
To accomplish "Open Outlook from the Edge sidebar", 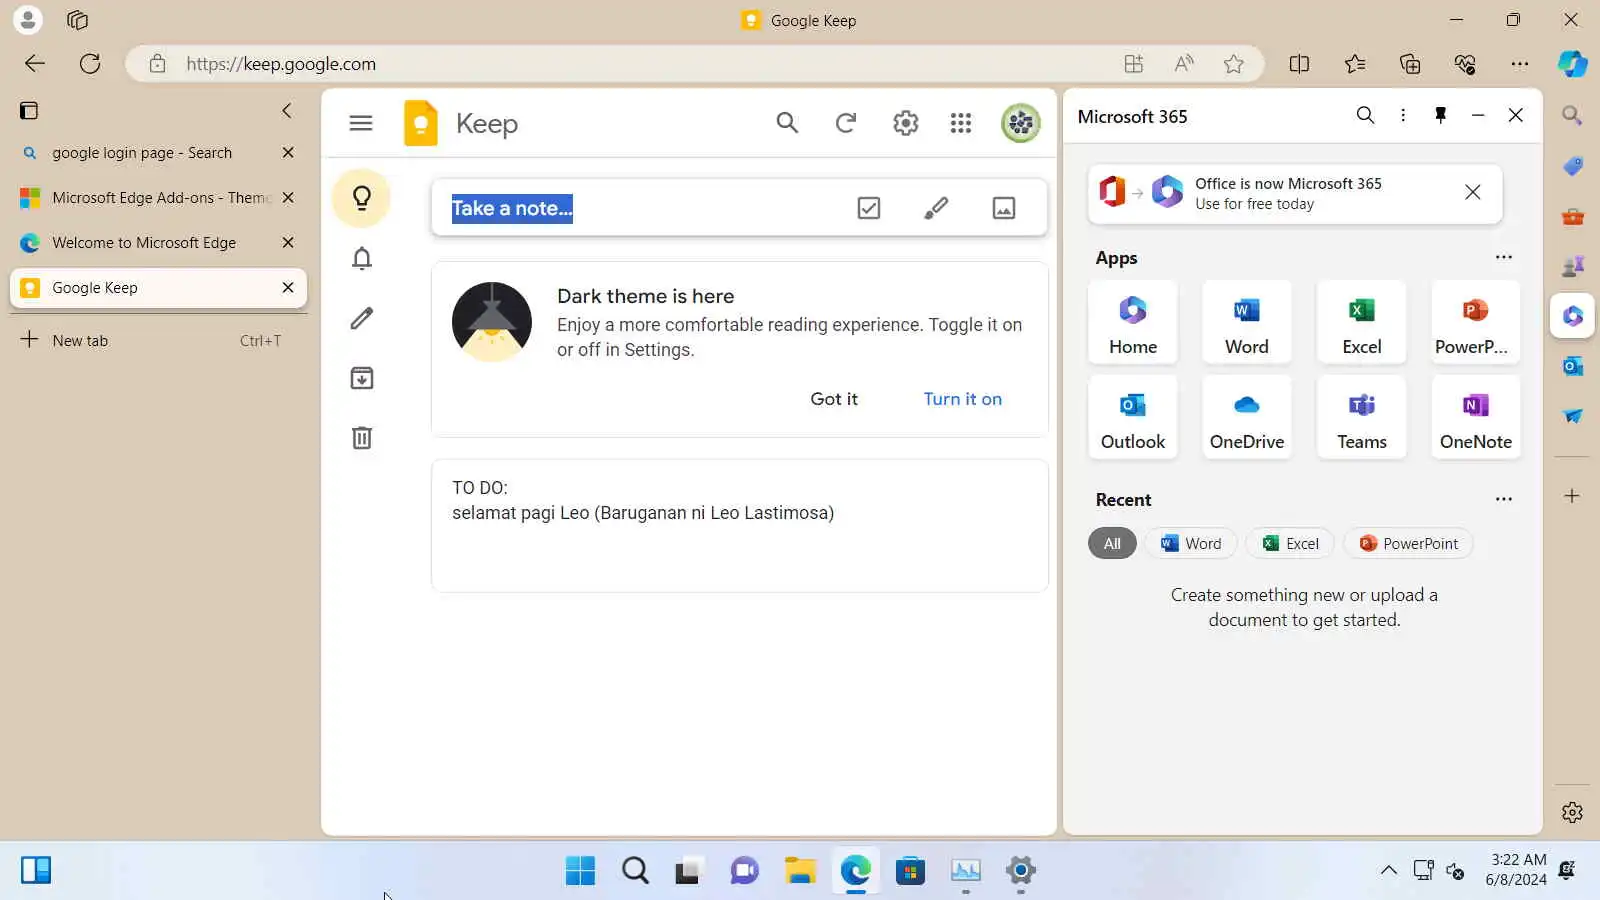I will point(1572,366).
